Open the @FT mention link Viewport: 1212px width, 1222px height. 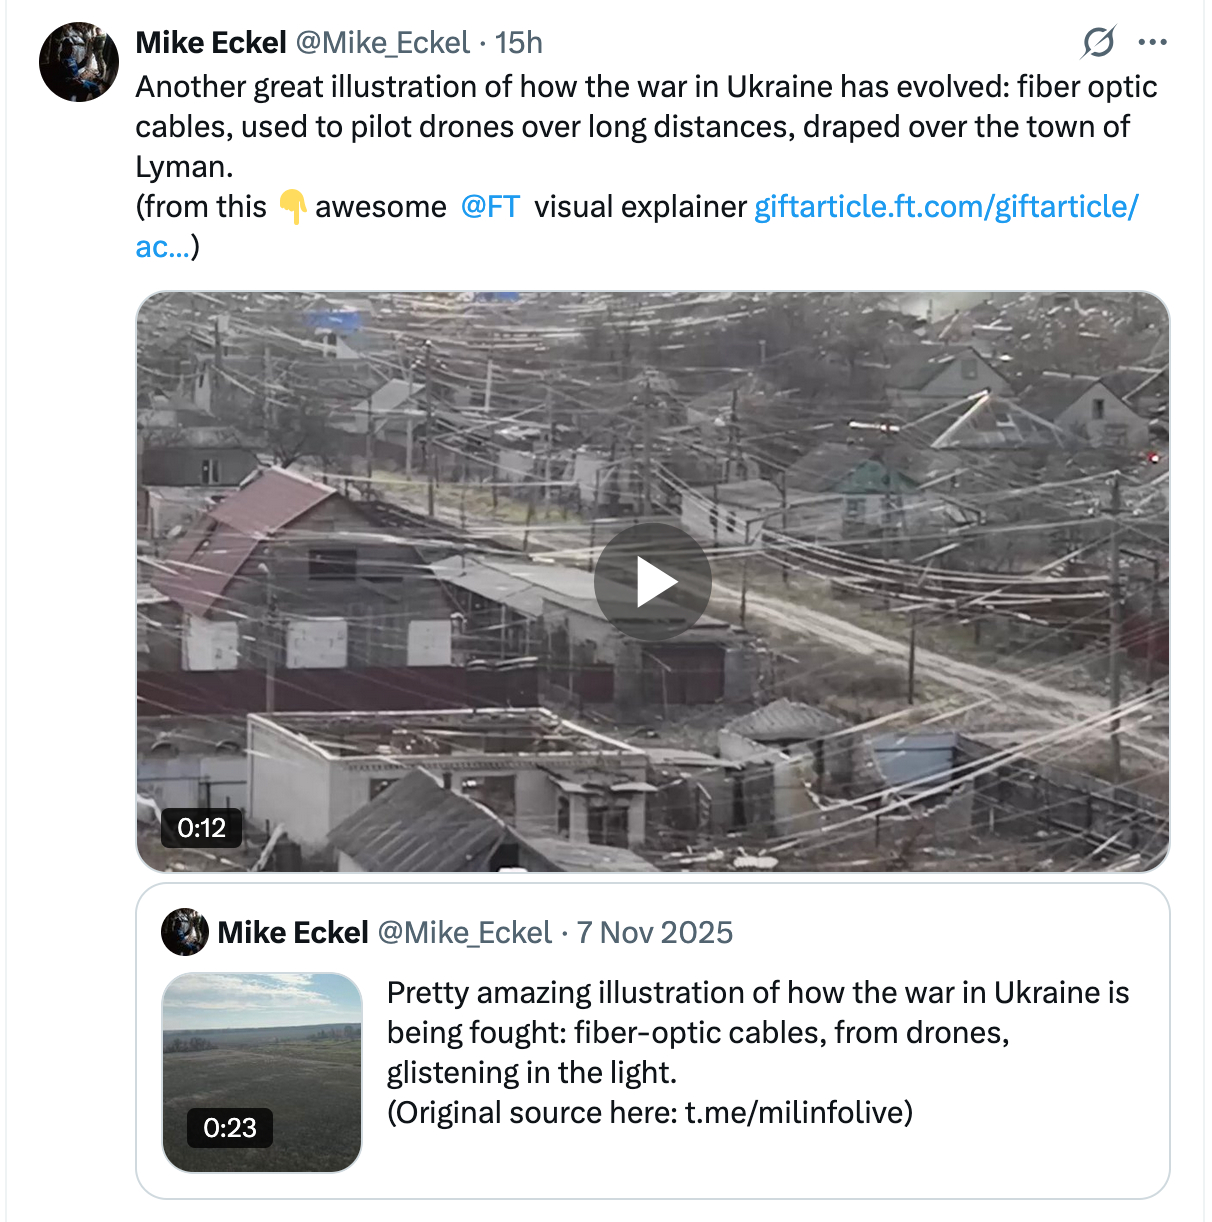490,207
